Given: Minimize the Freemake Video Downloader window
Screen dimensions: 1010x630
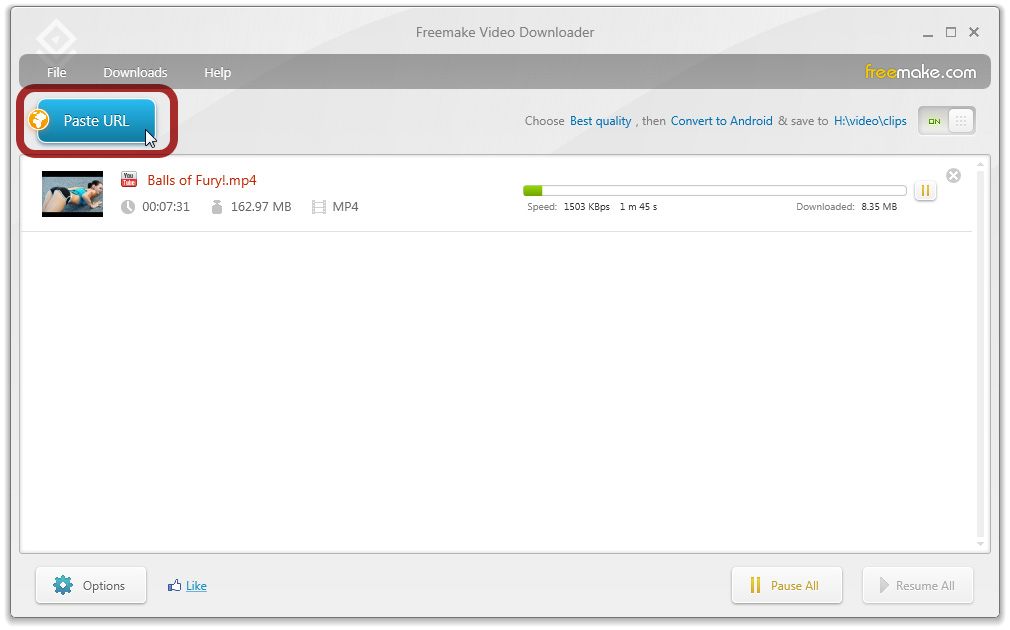Looking at the screenshot, I should click(928, 33).
